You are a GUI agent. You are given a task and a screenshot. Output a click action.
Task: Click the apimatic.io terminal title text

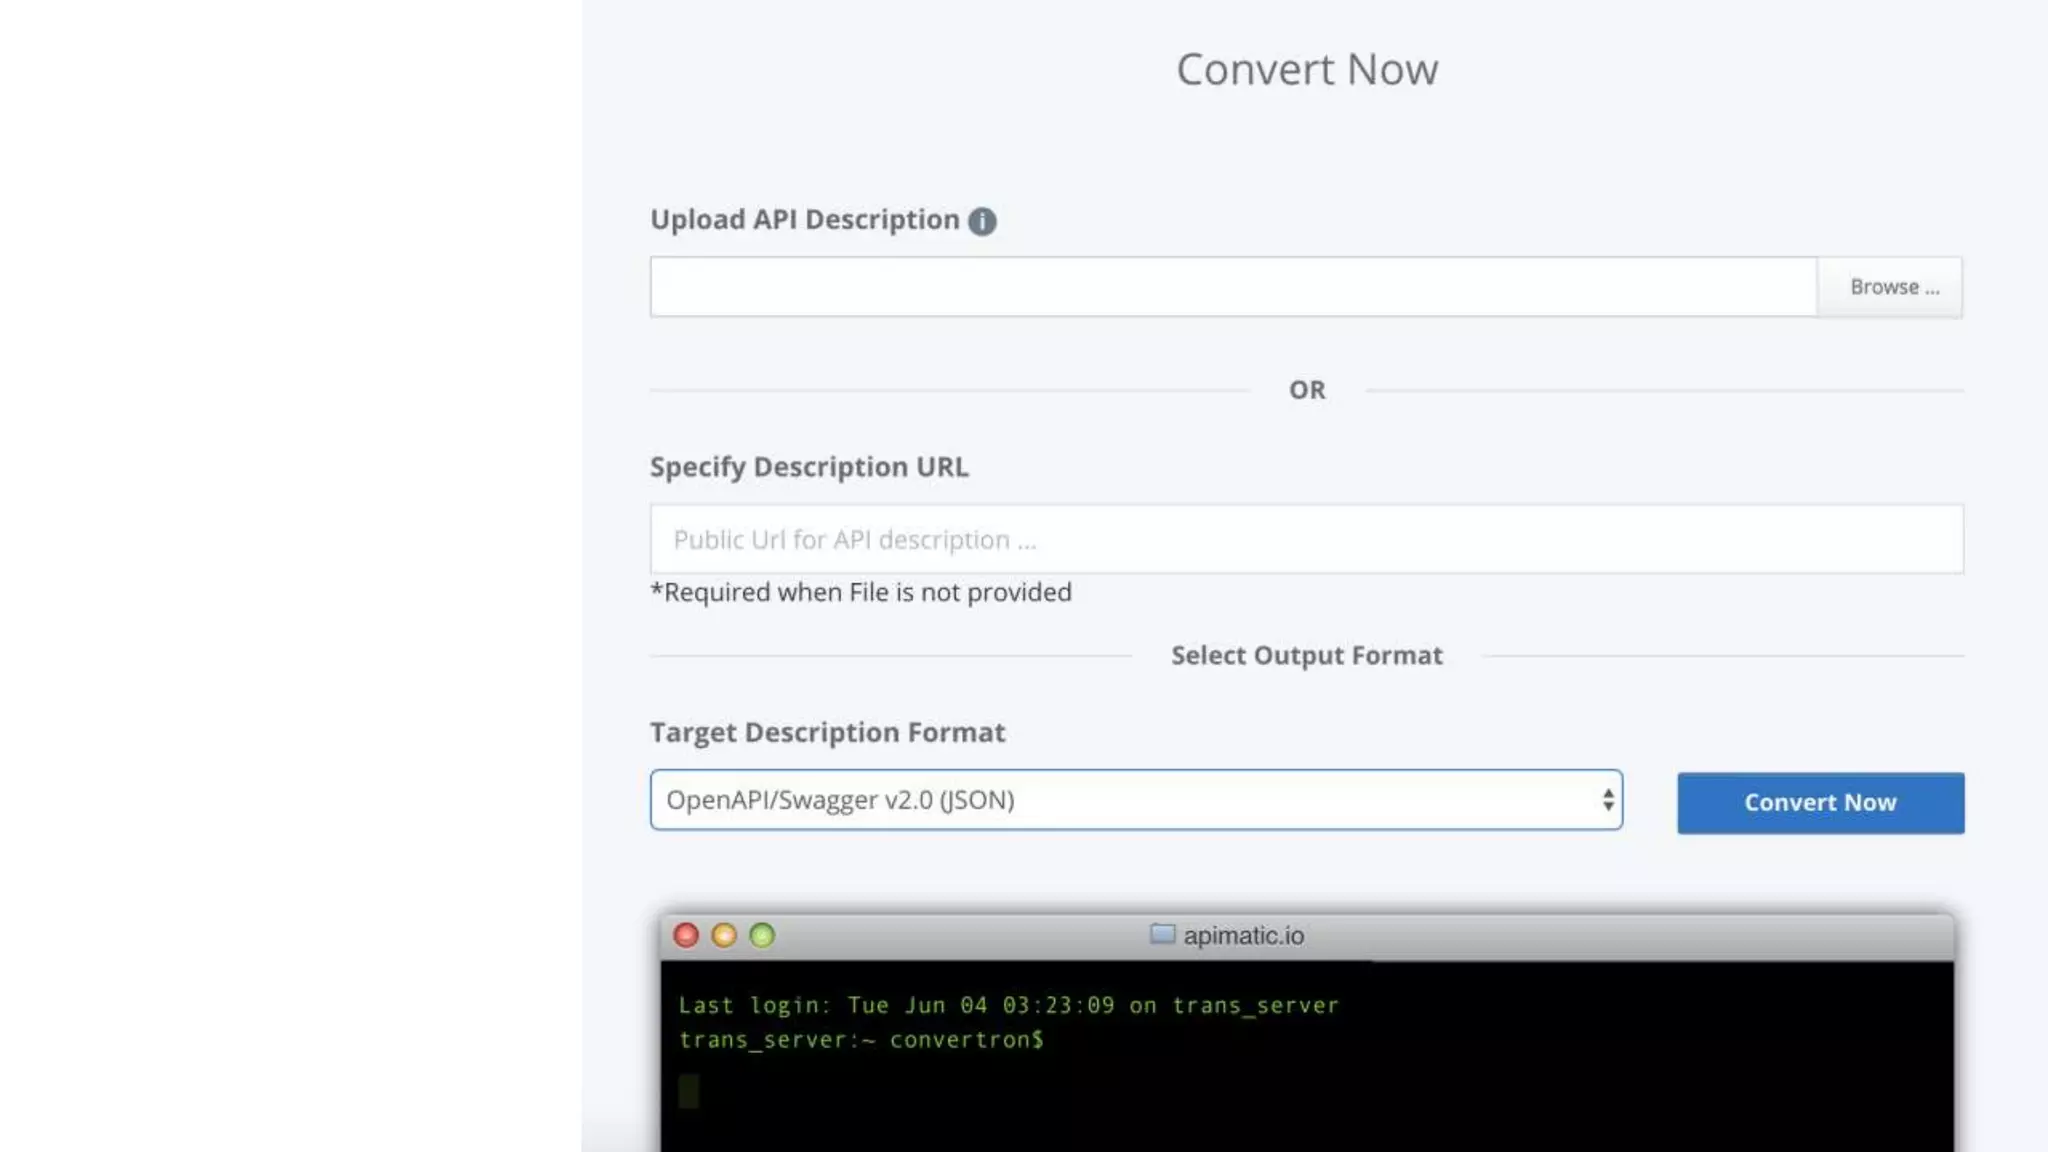pyautogui.click(x=1243, y=936)
